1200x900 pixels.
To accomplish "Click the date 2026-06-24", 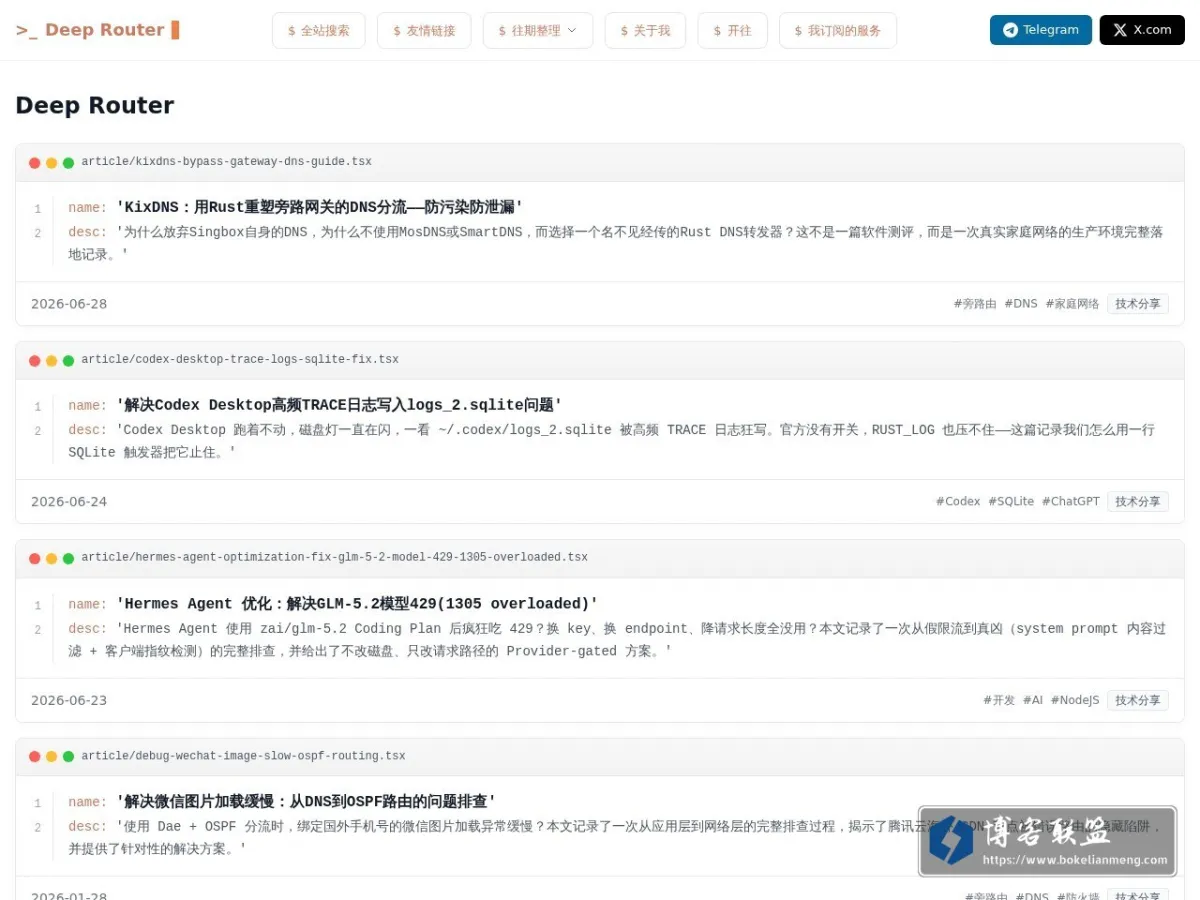I will tap(69, 502).
